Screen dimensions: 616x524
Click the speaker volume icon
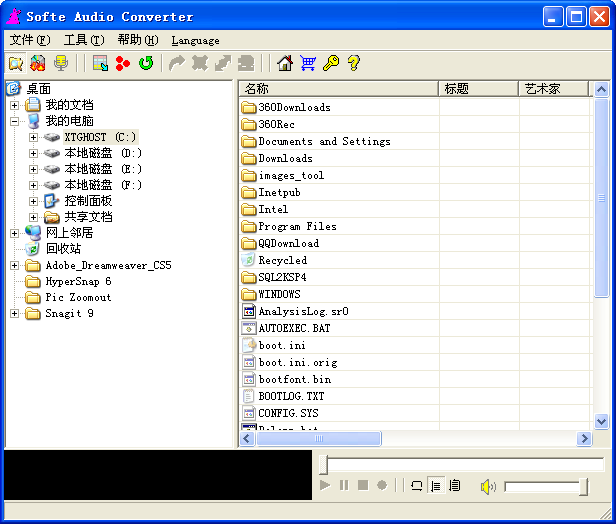click(488, 486)
